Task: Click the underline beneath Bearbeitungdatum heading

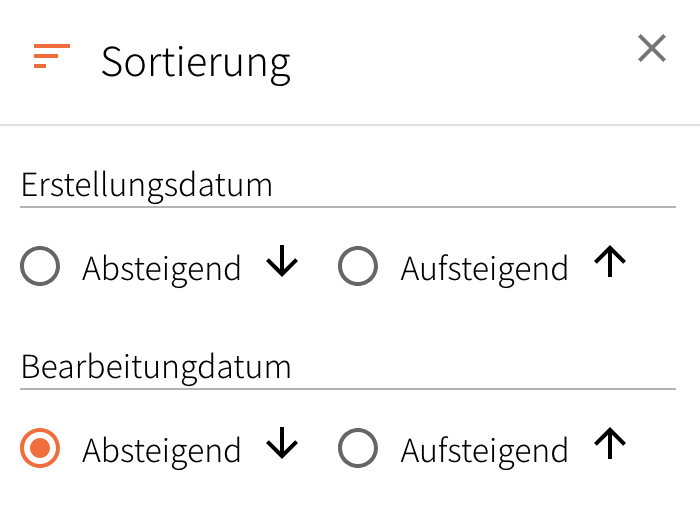Action: coord(348,389)
